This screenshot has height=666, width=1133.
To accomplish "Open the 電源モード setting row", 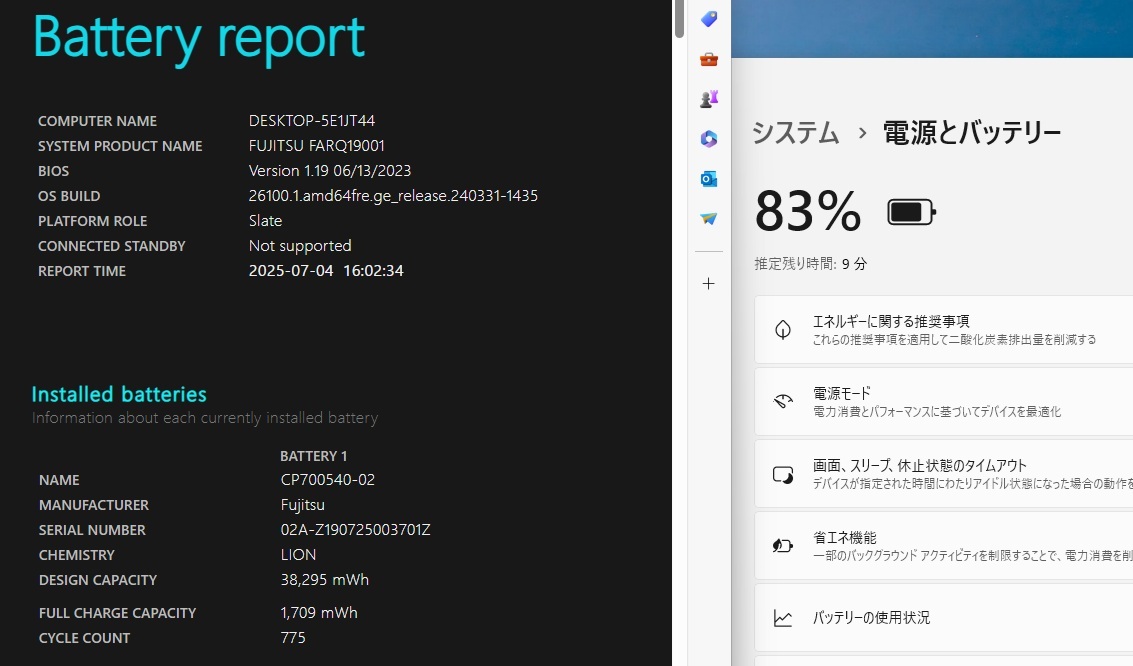I will point(944,402).
